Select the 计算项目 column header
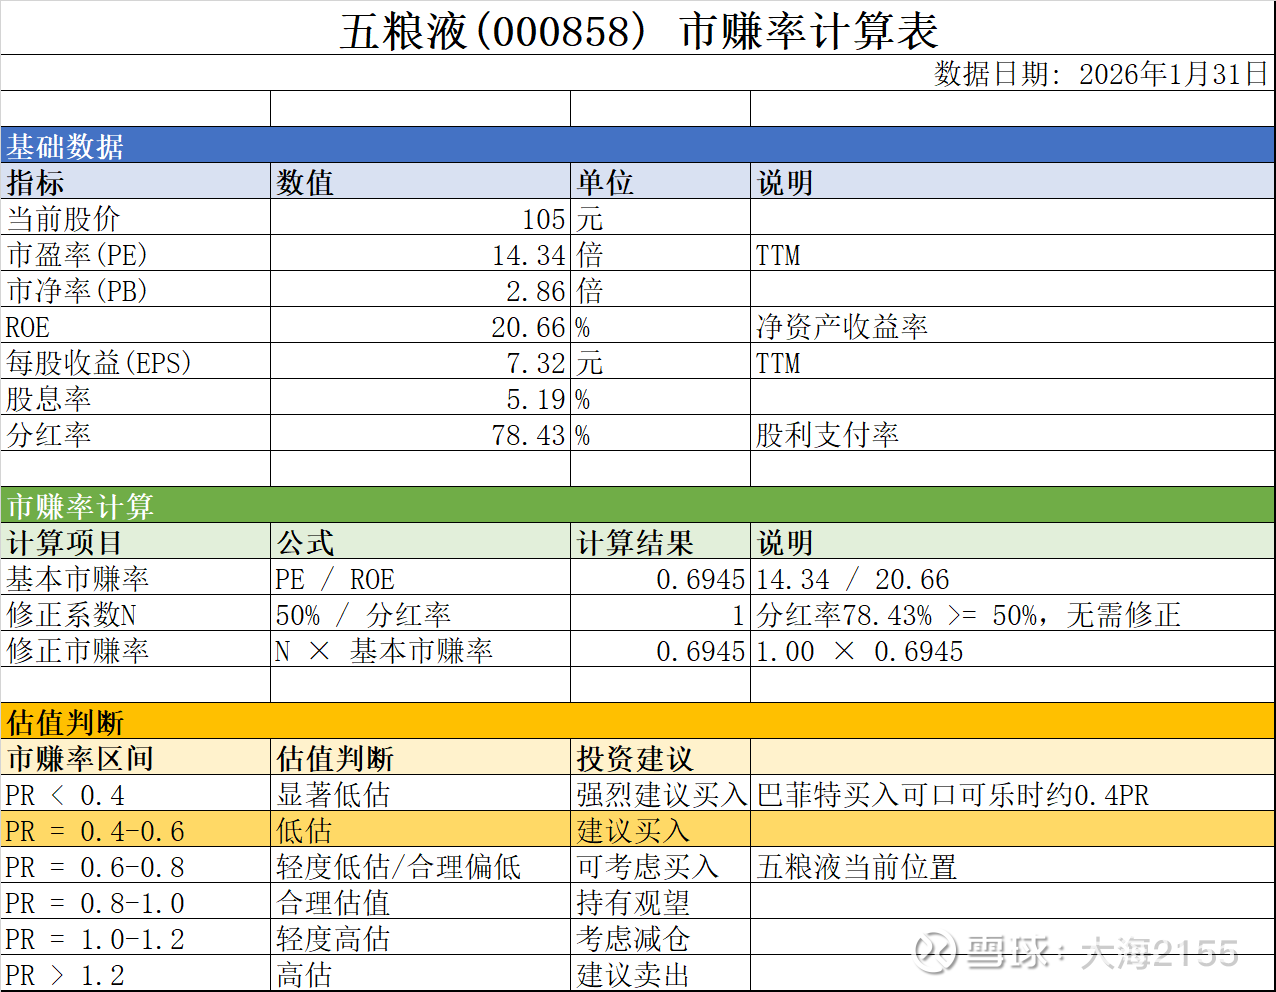Image resolution: width=1276 pixels, height=992 pixels. tap(135, 541)
